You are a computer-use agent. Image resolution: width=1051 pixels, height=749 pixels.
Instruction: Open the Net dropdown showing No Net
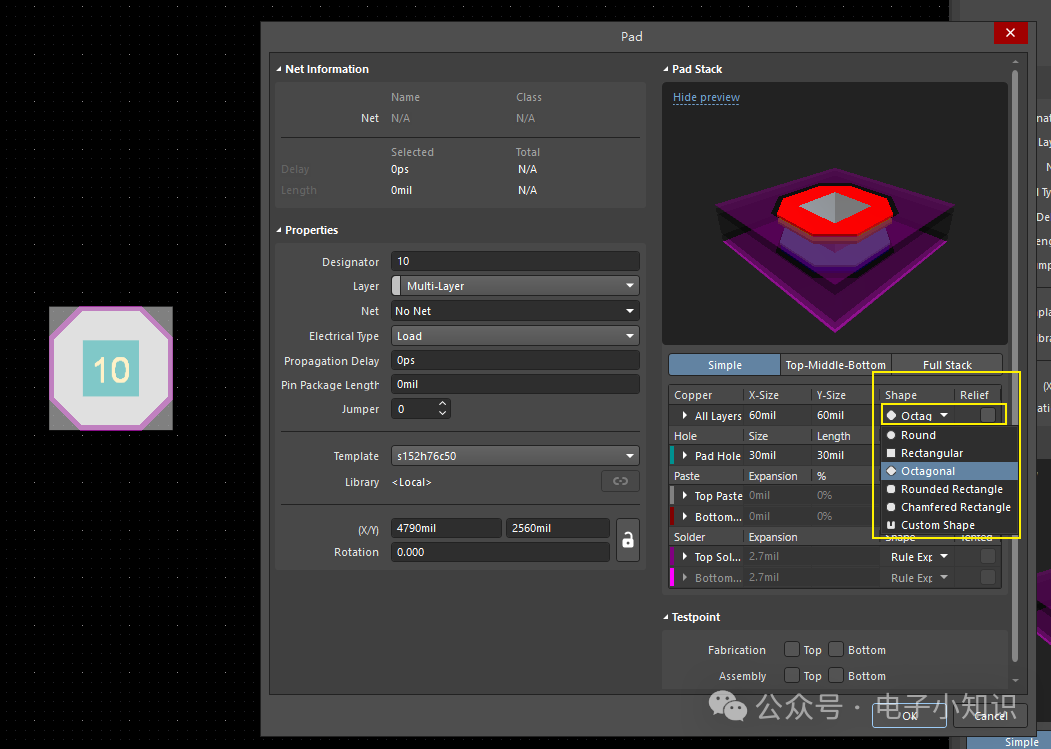[515, 311]
